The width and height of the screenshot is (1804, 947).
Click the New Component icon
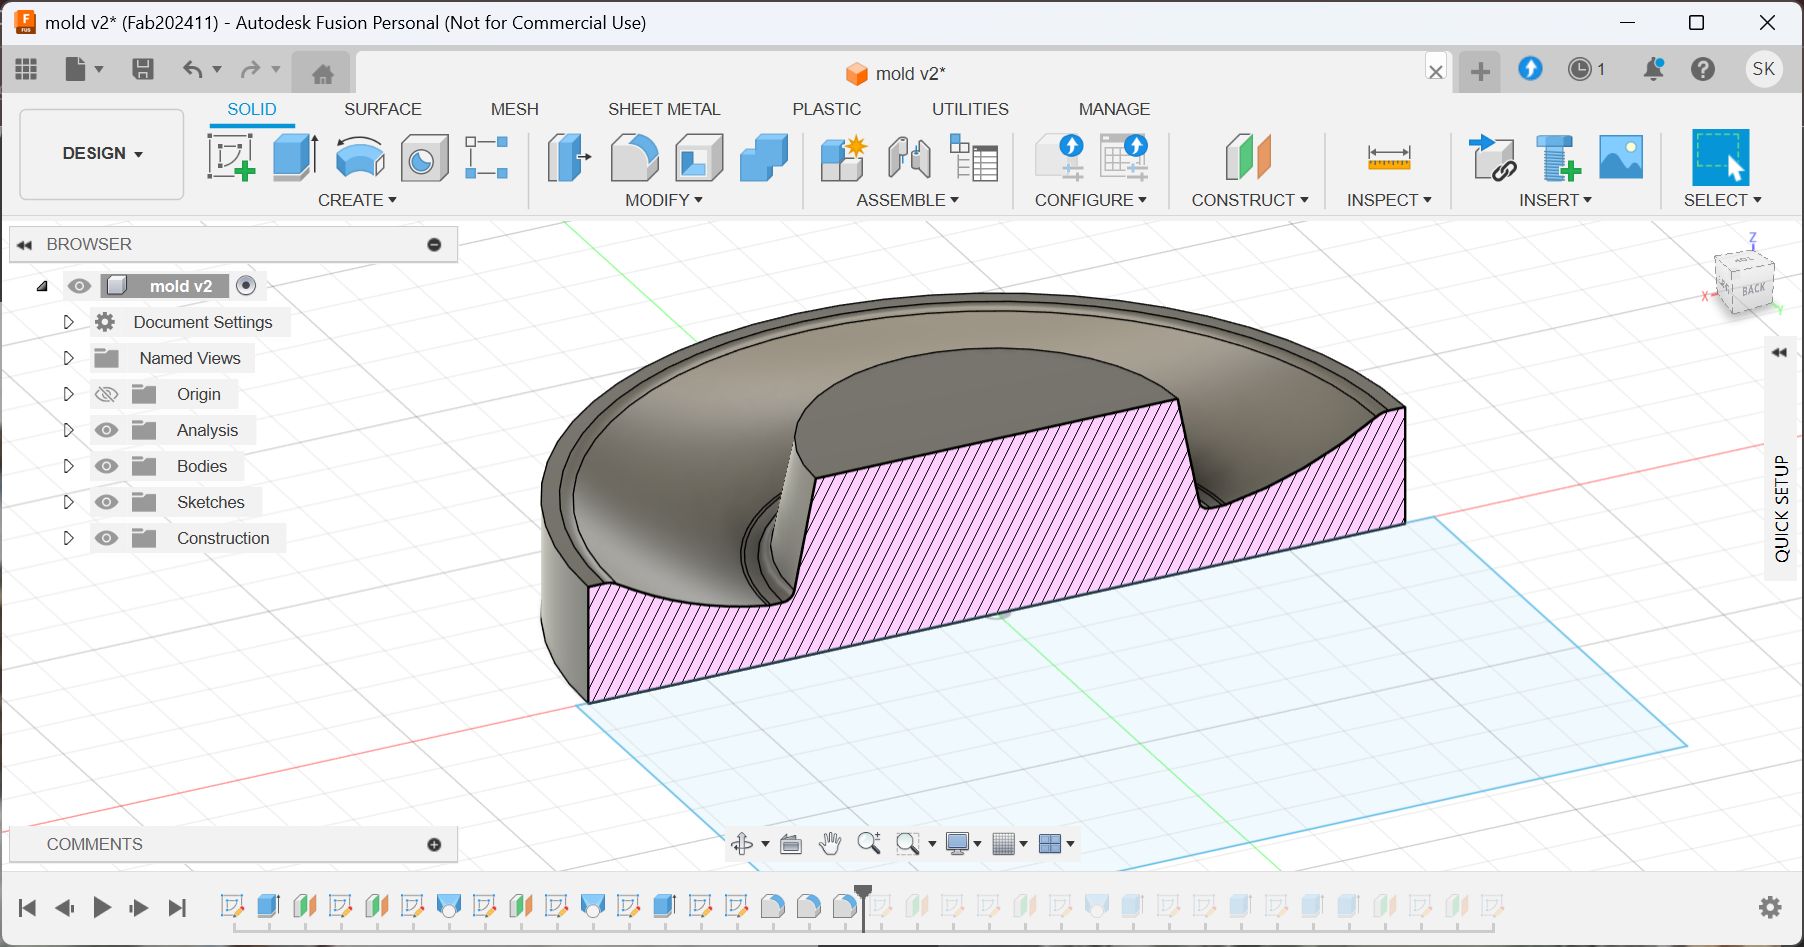843,157
